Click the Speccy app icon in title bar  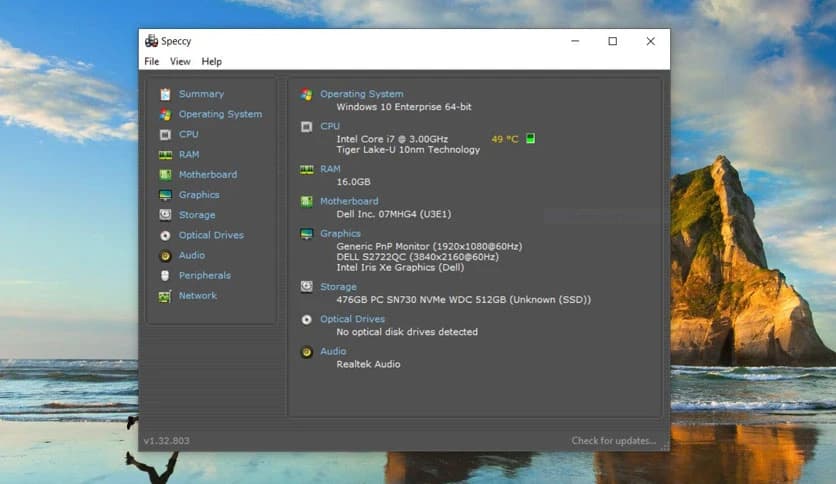point(151,41)
